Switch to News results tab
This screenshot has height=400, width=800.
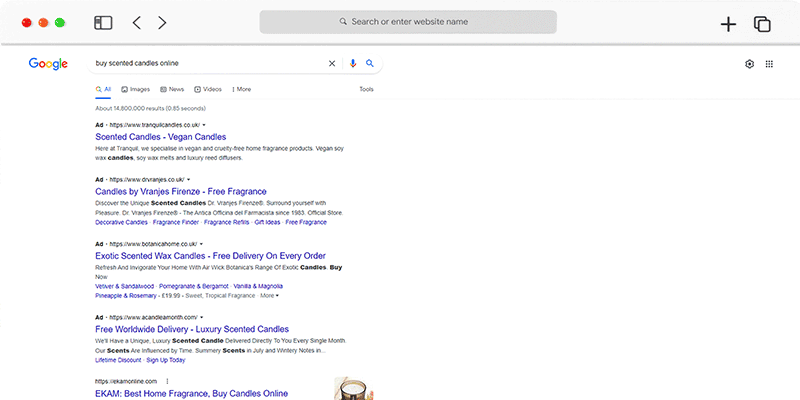click(172, 89)
